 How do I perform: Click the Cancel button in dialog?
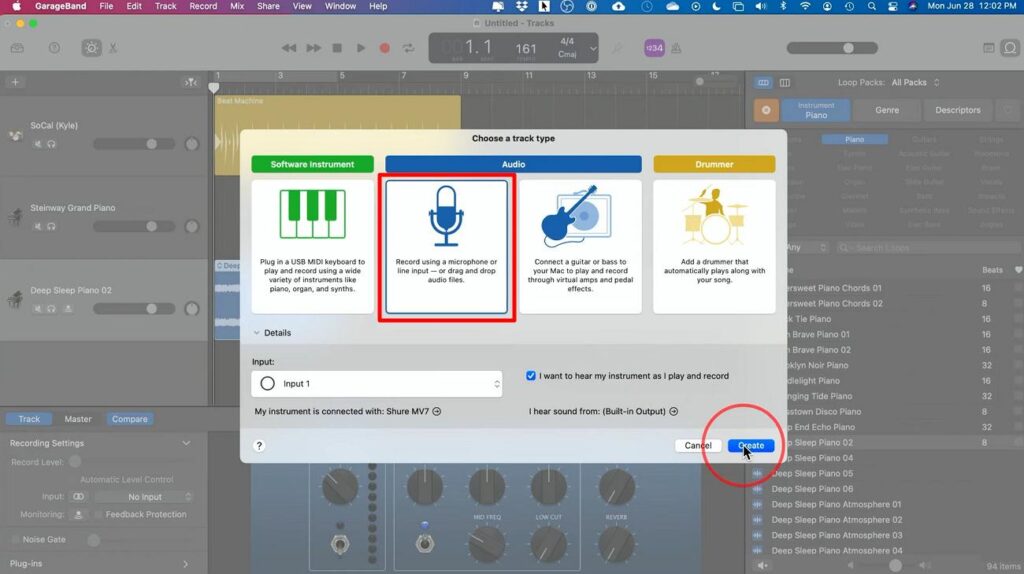(697, 445)
